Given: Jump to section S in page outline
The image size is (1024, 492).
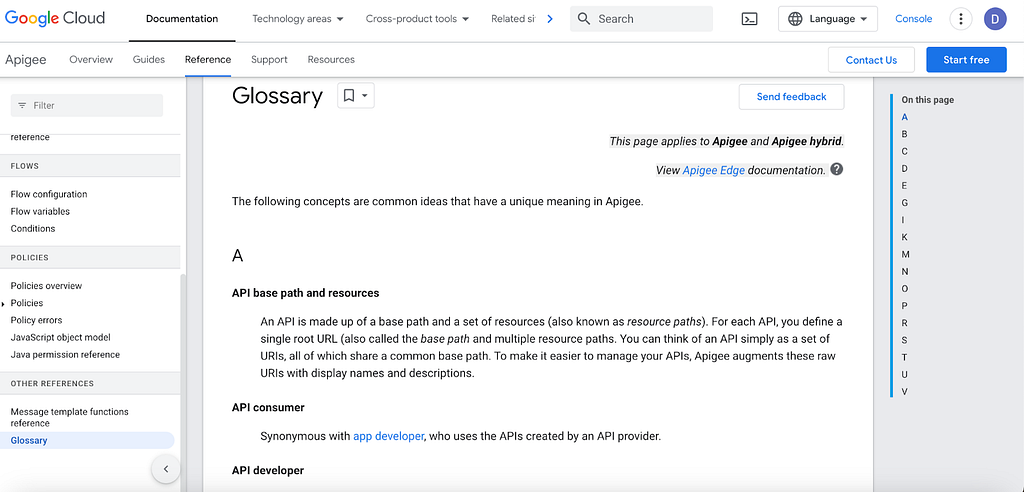Looking at the screenshot, I should (904, 340).
